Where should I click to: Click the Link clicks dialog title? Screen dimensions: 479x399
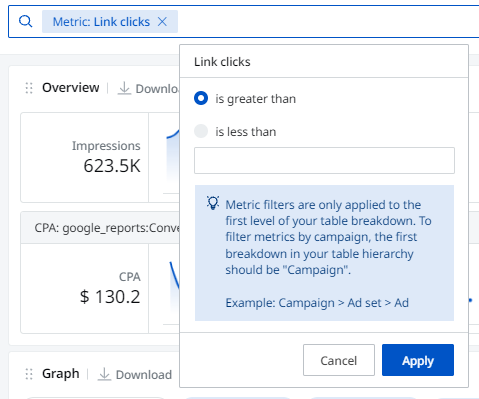pos(222,62)
